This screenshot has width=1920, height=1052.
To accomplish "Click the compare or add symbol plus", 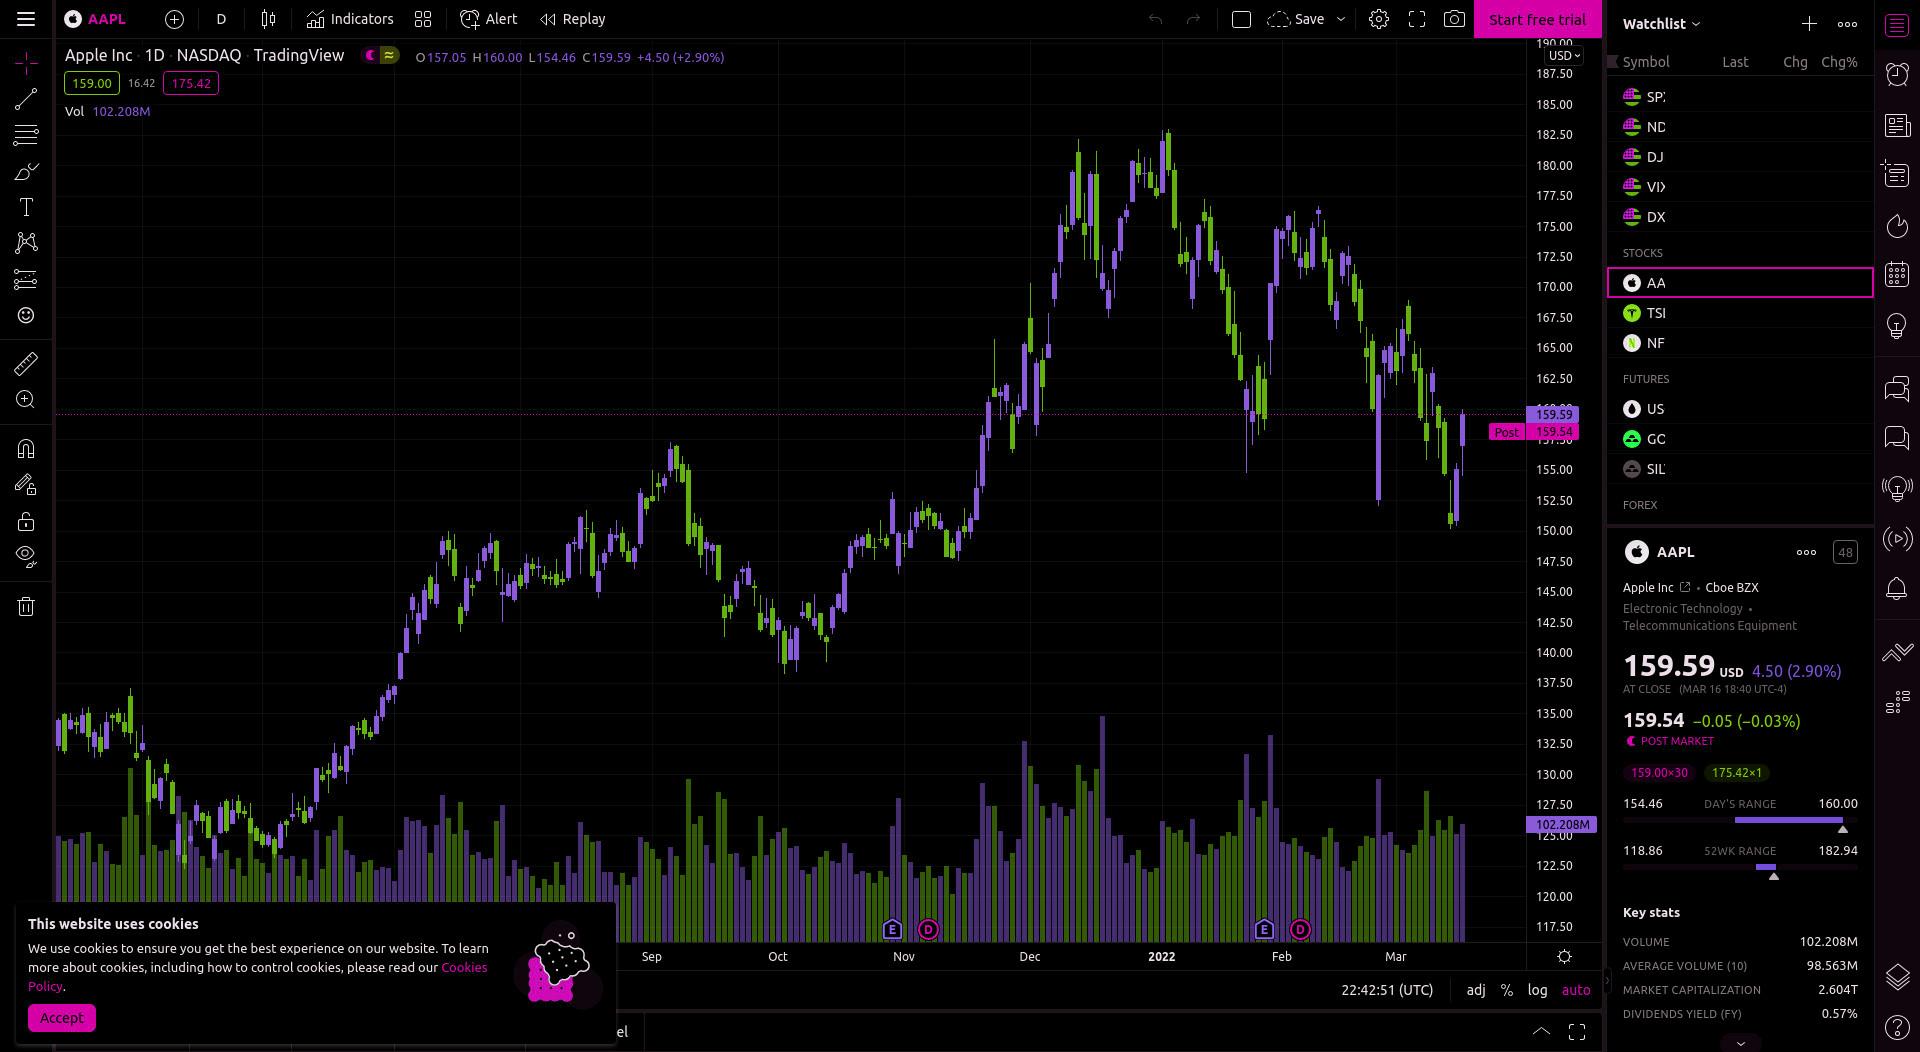I will tap(174, 19).
